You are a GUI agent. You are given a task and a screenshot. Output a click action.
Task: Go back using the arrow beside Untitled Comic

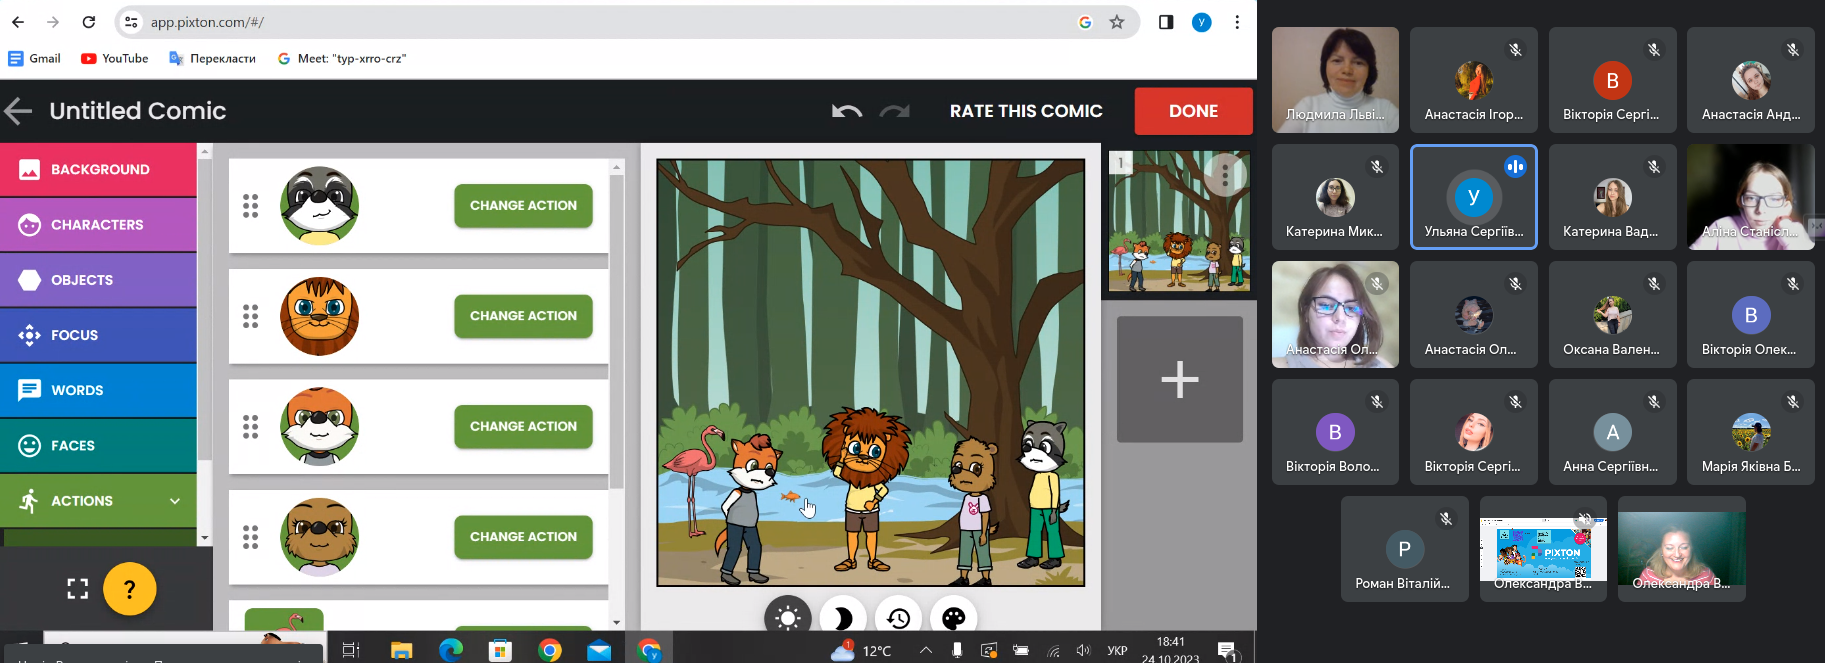click(x=18, y=111)
